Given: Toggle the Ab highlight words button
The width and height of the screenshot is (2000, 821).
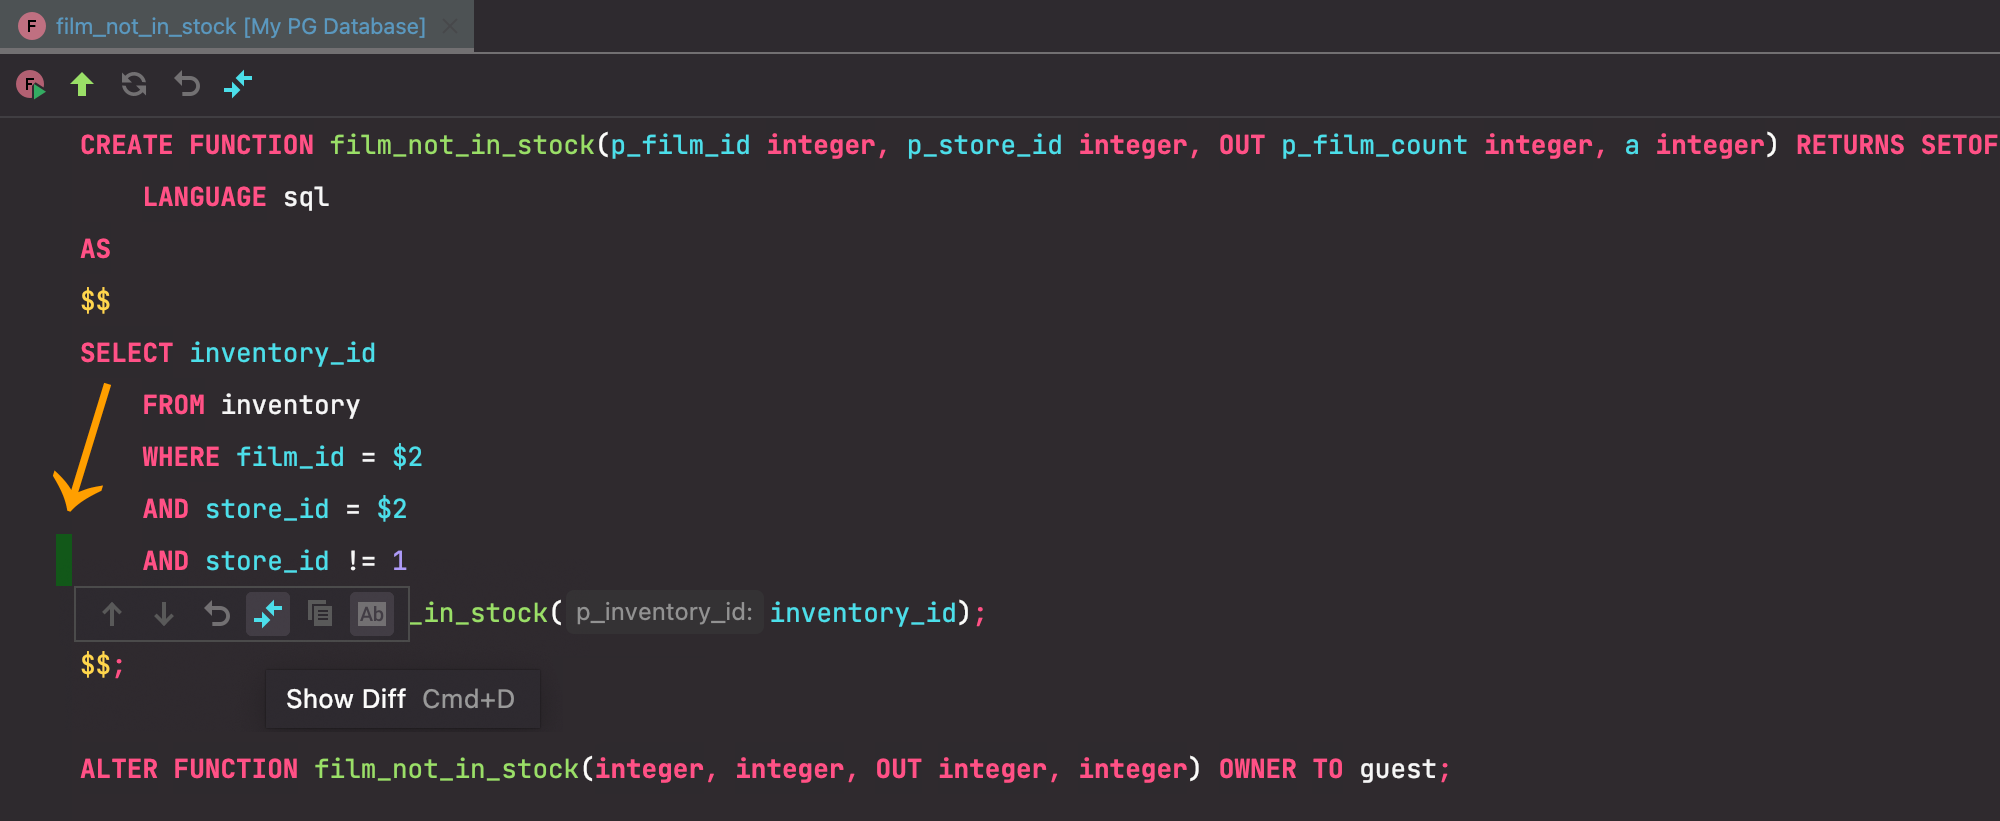Looking at the screenshot, I should click(371, 614).
